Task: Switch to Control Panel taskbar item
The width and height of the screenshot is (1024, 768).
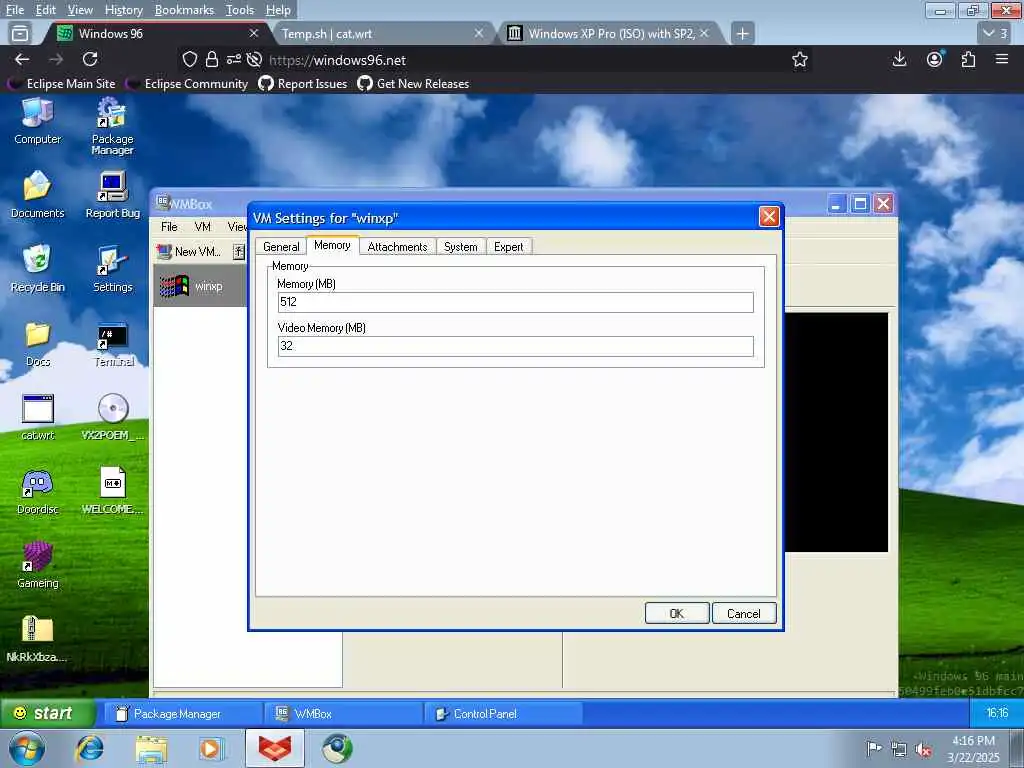Action: point(504,714)
